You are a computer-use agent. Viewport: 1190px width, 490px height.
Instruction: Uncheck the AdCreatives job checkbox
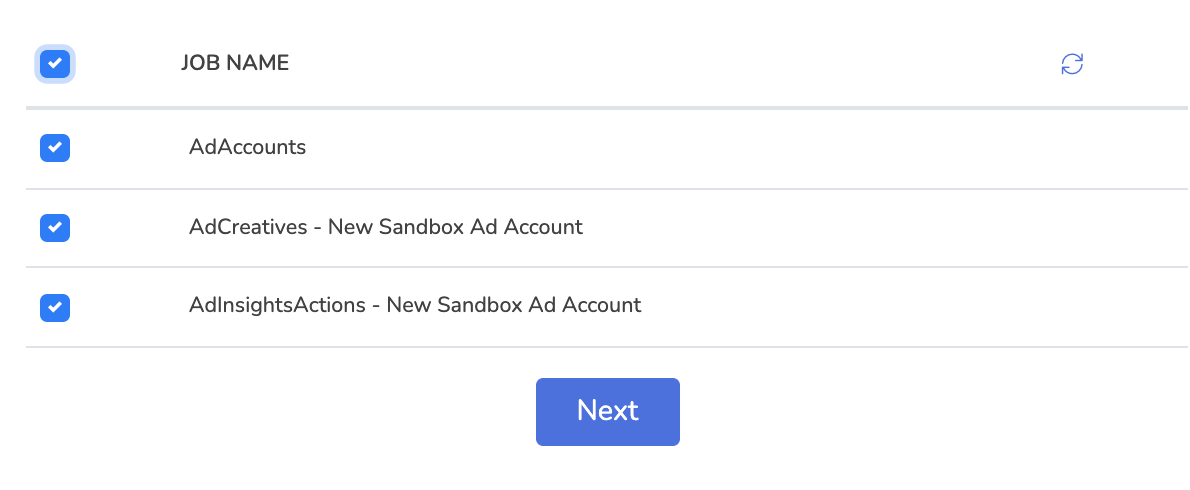point(55,228)
